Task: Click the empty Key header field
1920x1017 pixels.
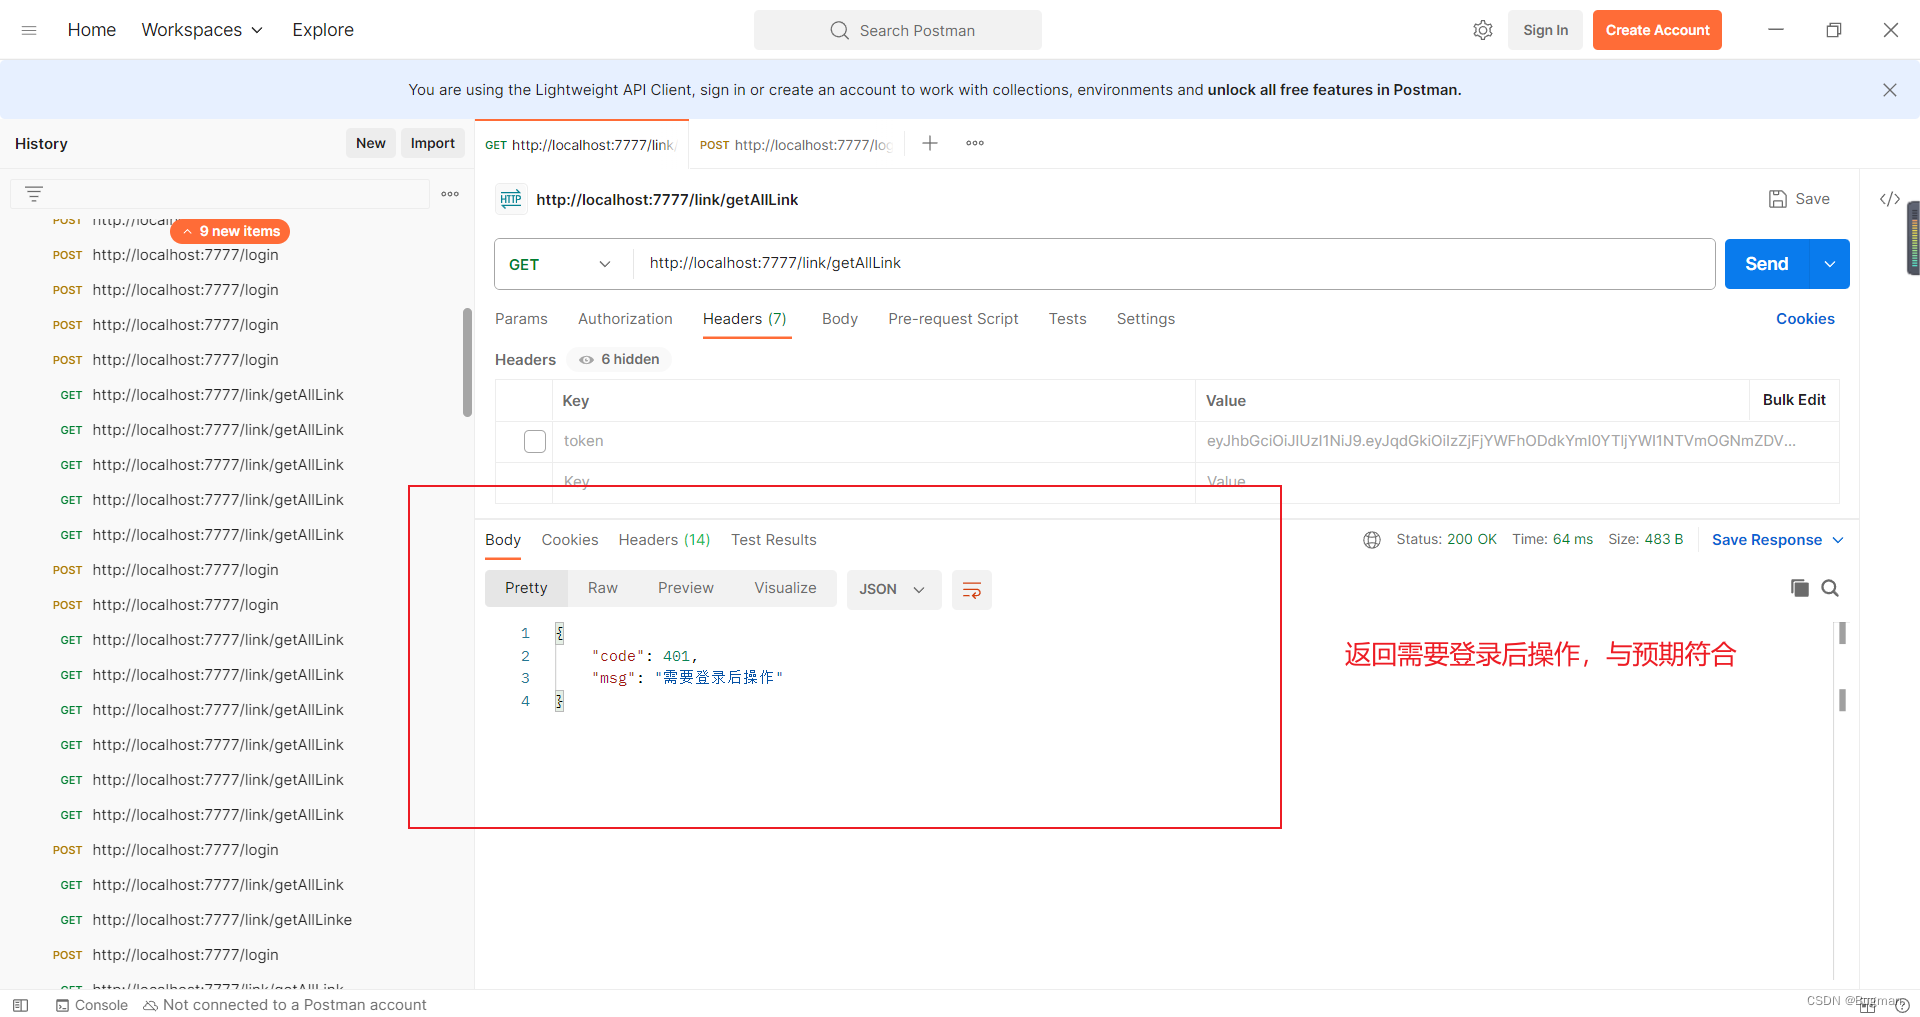Action: pos(873,482)
